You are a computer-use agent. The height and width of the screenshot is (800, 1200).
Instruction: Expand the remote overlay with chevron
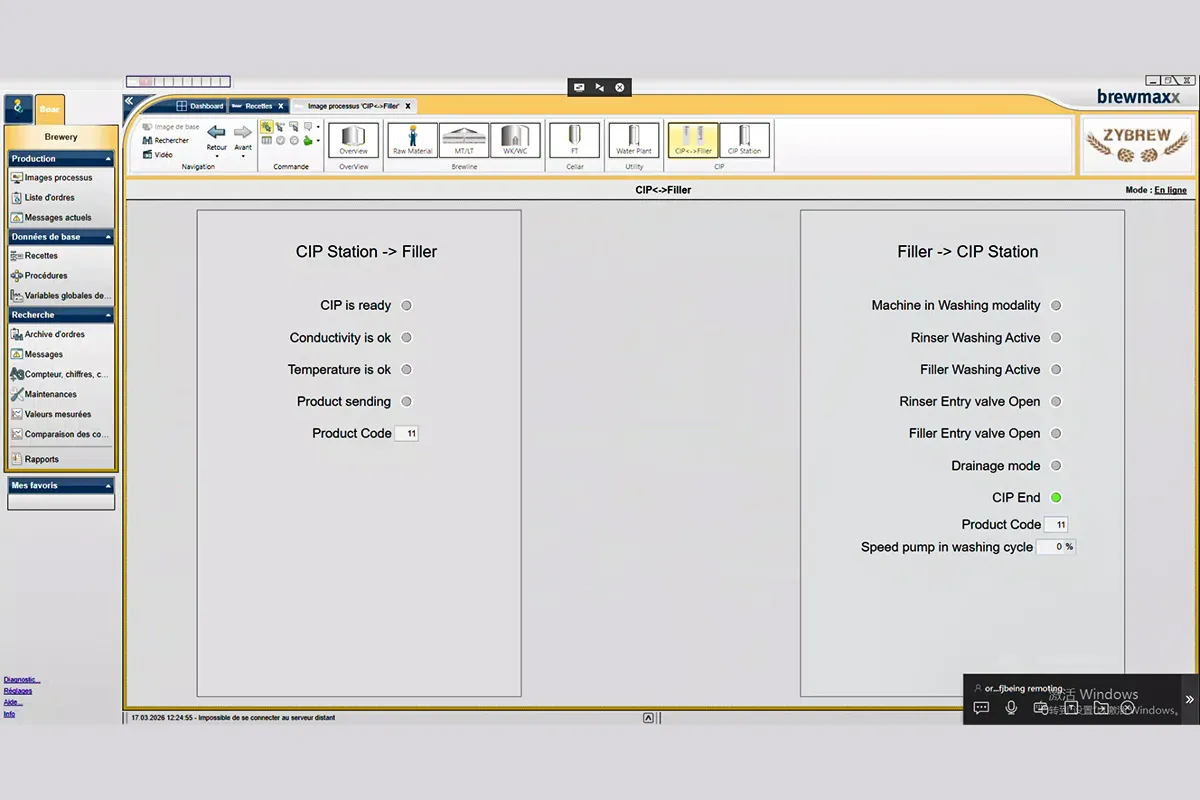(1189, 700)
